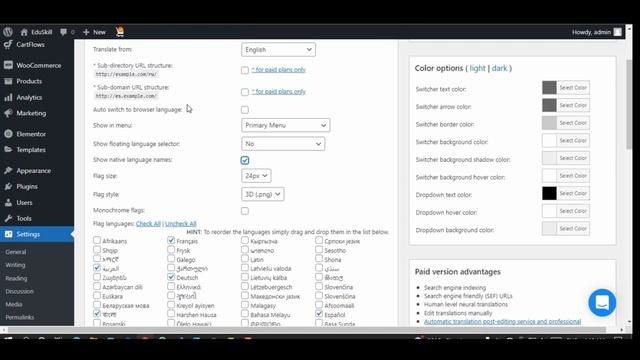
Task: Click the admin avatar icon
Action: pyautogui.click(x=618, y=32)
